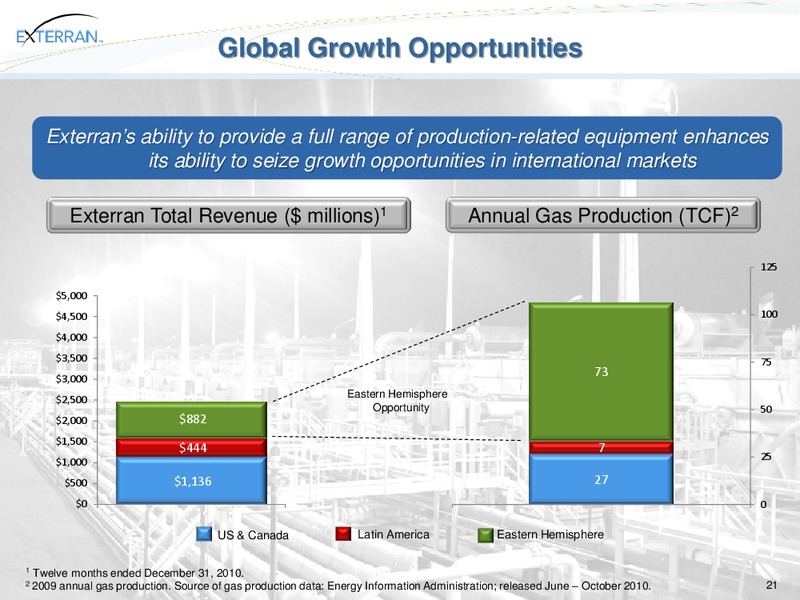Screen dimensions: 800x600
Task: Click the 100 gas production axis label
Action: click(x=769, y=314)
